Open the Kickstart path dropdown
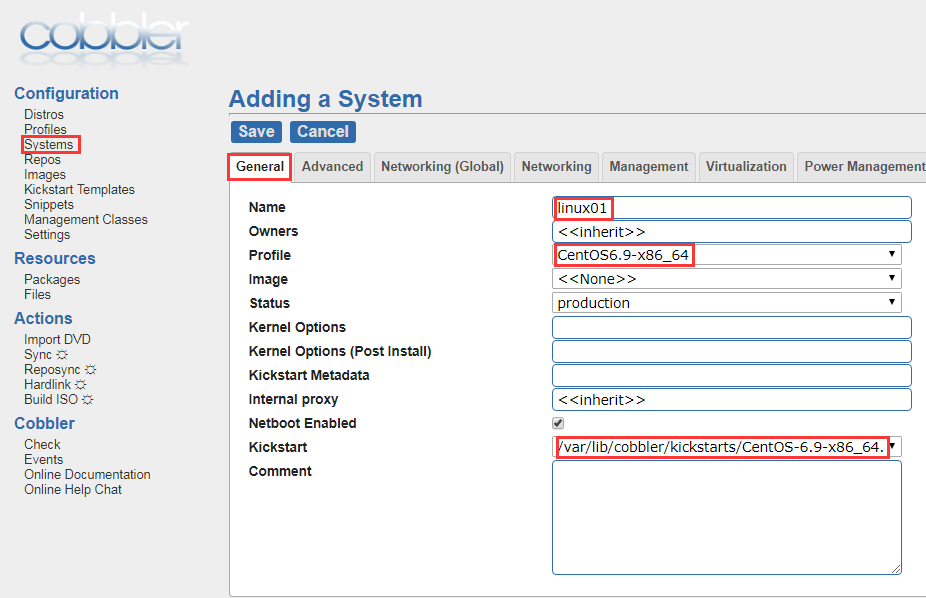This screenshot has width=926, height=598. pos(727,447)
